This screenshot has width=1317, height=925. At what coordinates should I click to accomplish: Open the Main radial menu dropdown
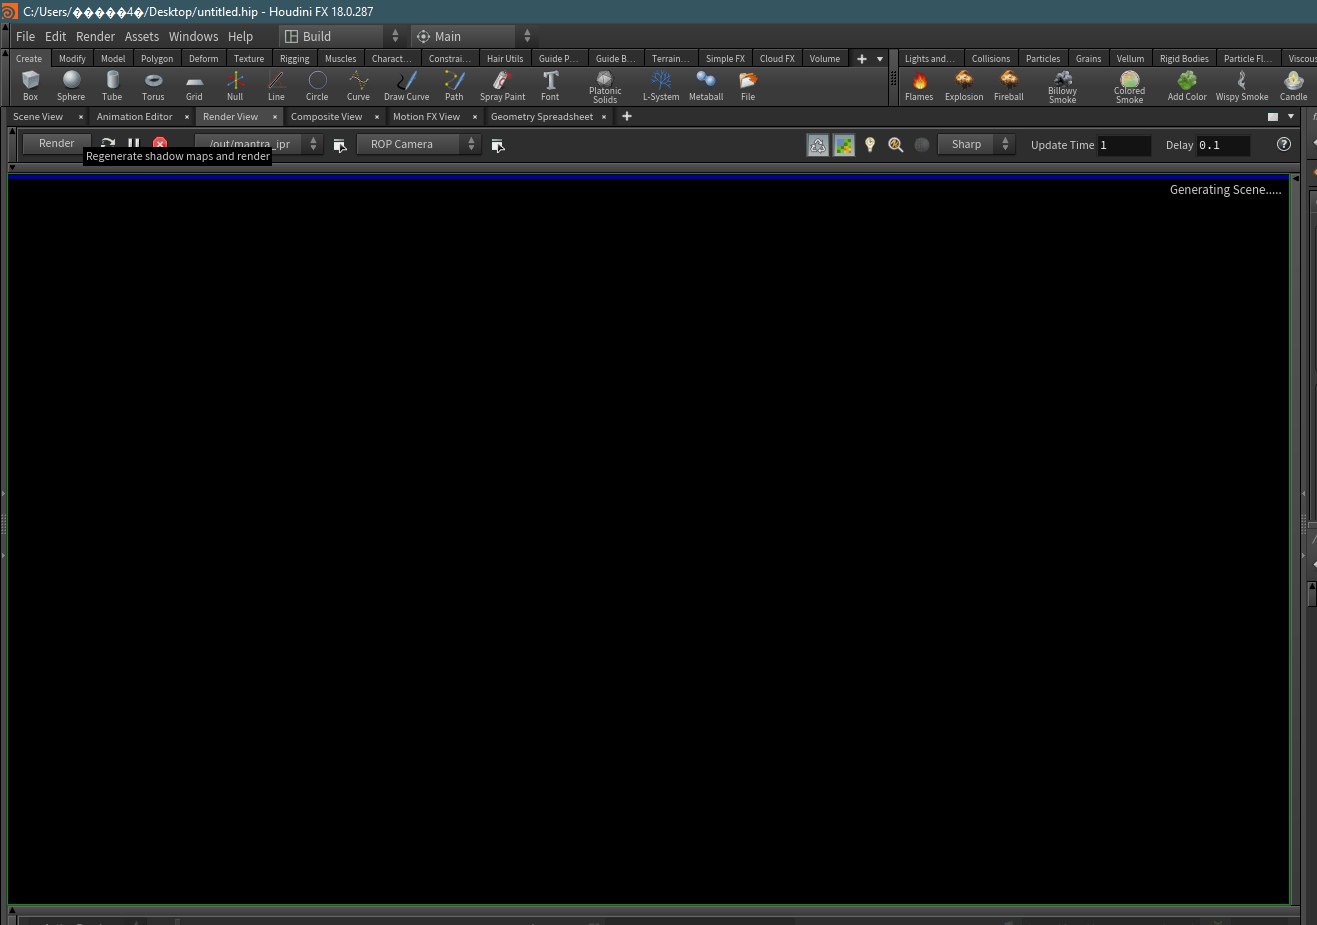pyautogui.click(x=473, y=36)
